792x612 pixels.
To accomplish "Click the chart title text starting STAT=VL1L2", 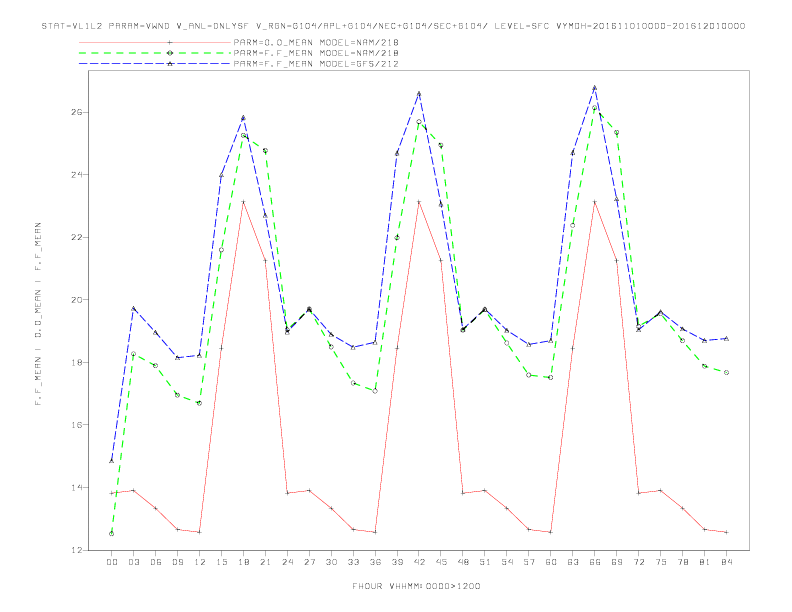I will click(393, 26).
